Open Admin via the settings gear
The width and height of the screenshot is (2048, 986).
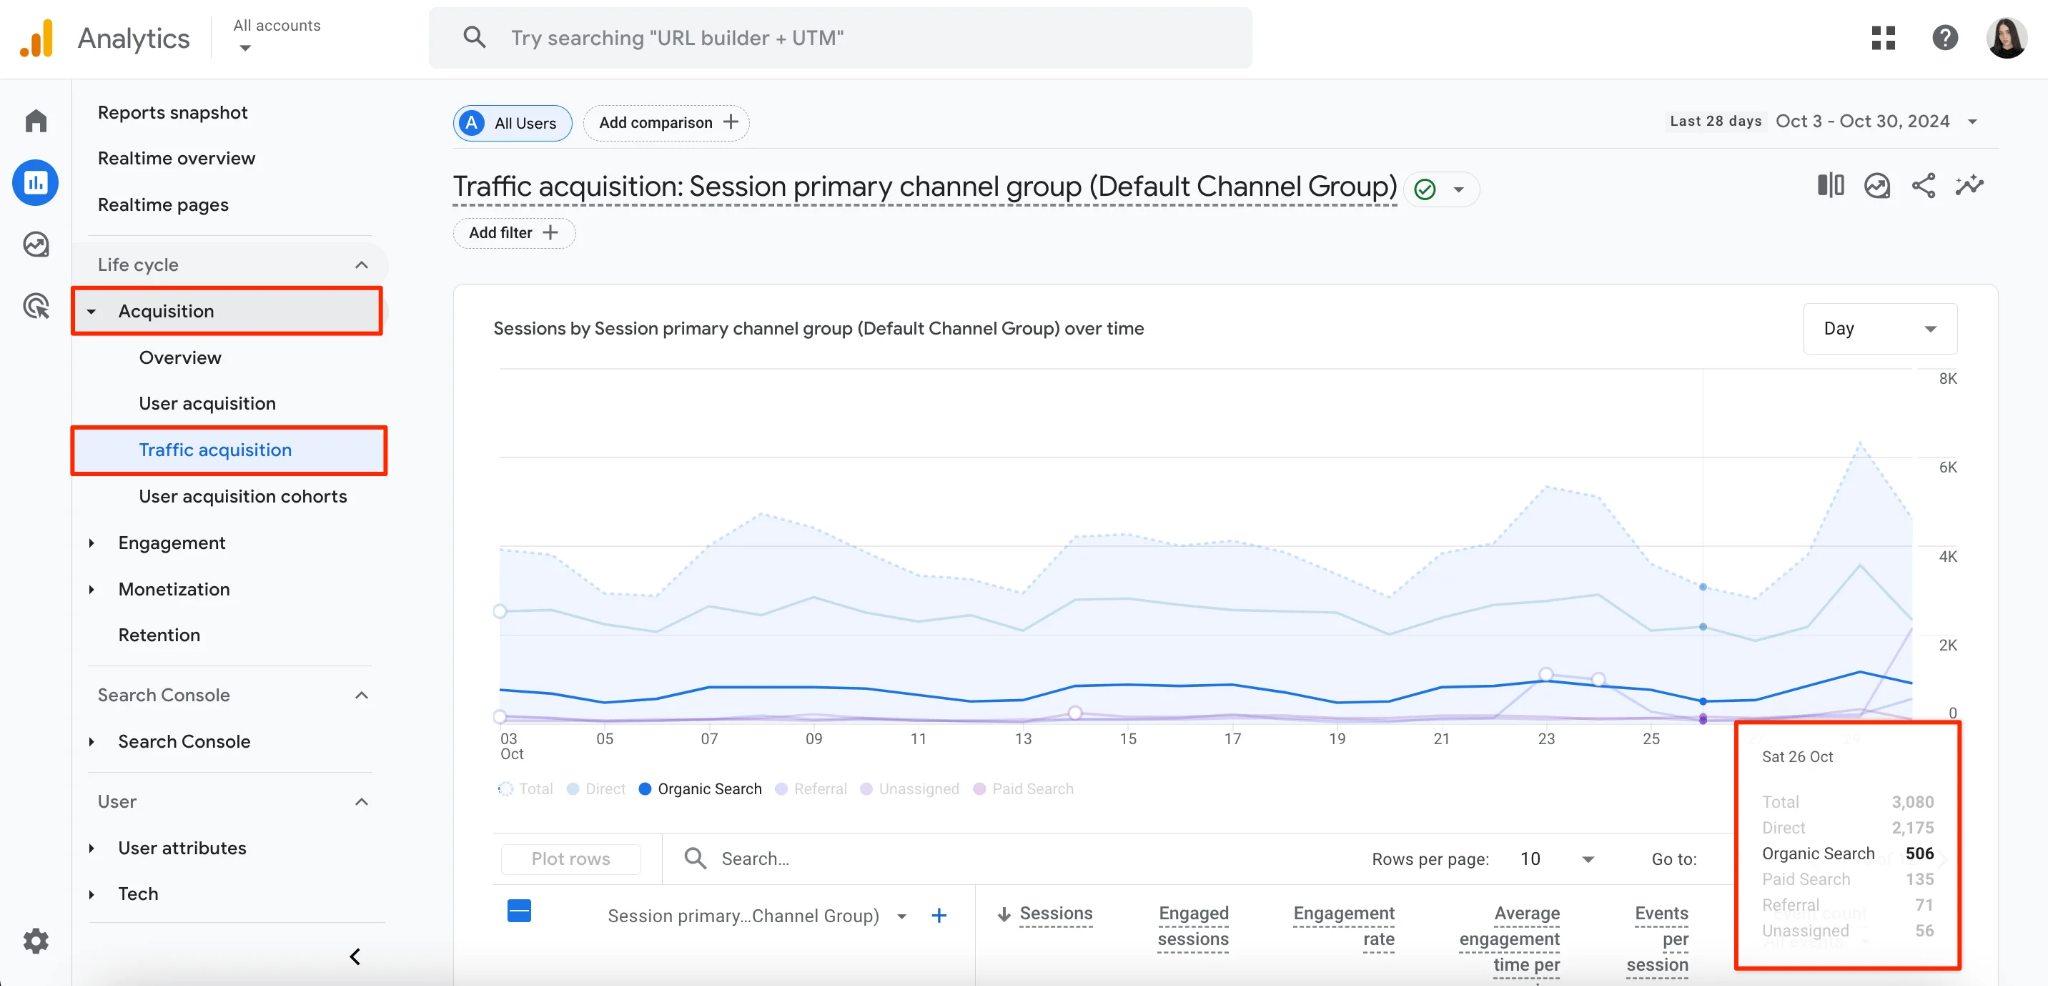[x=36, y=940]
